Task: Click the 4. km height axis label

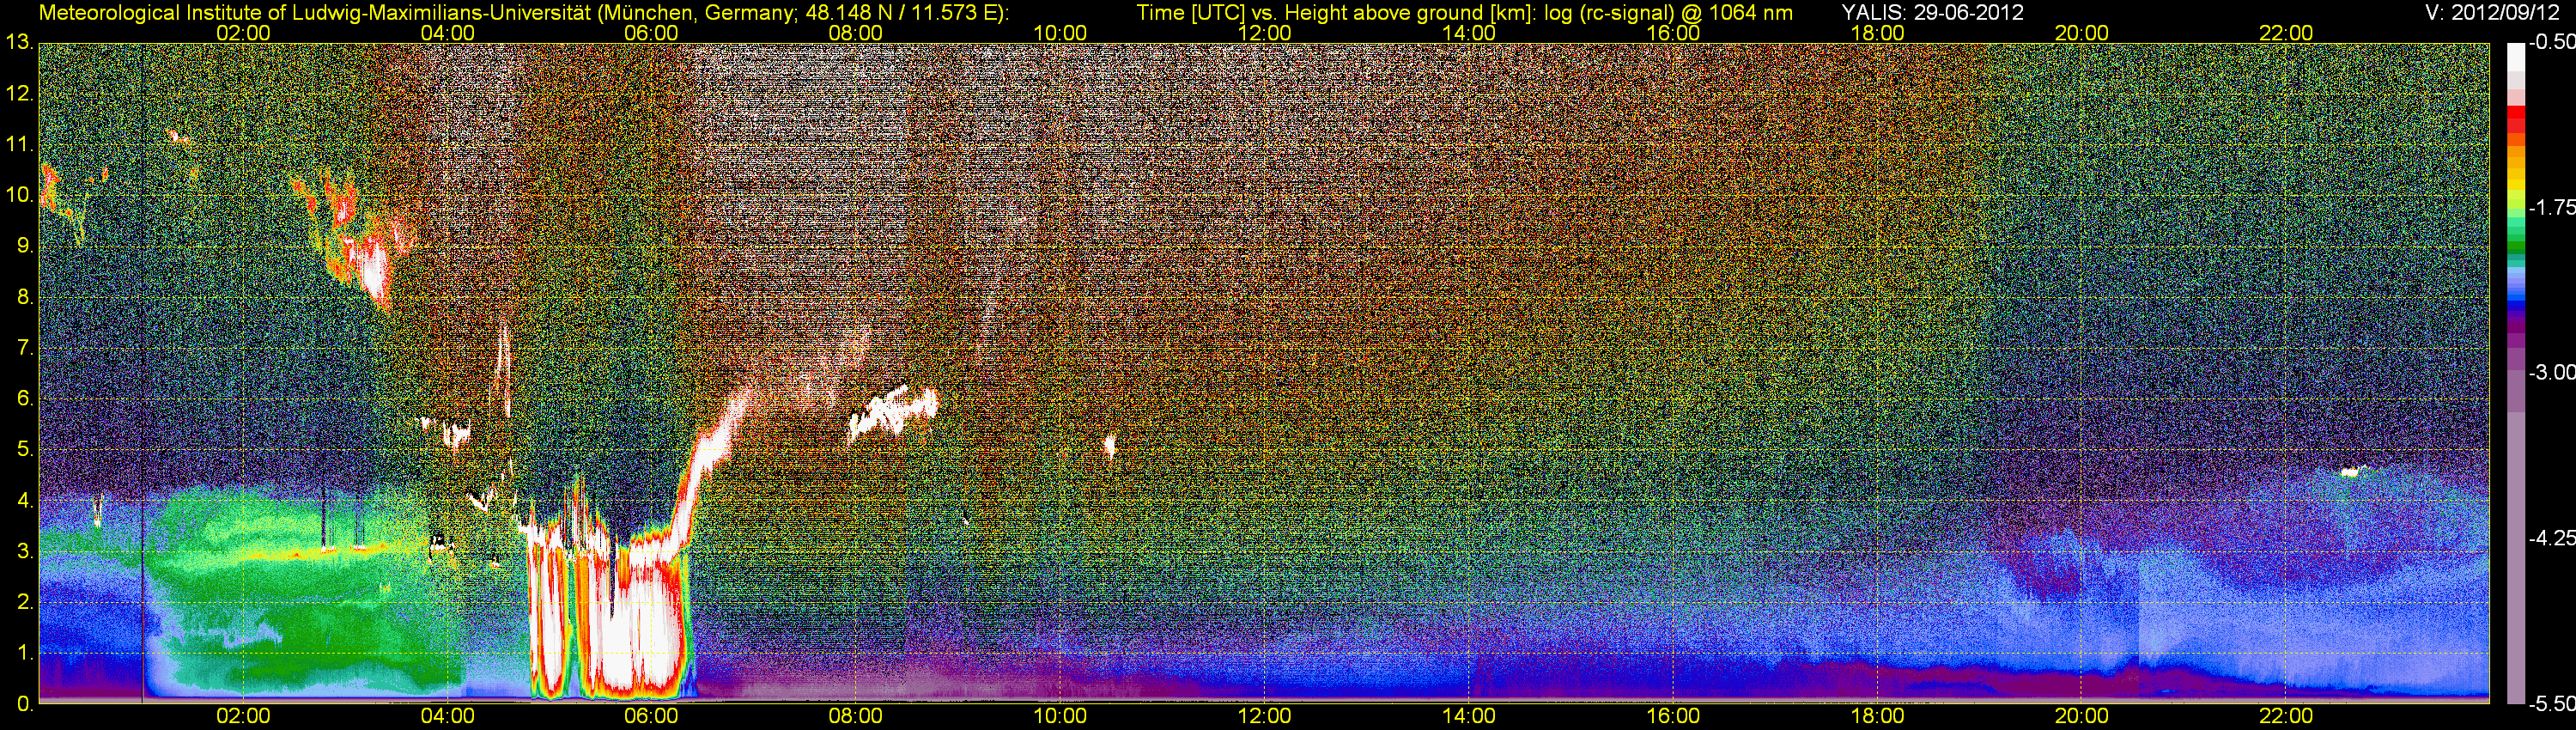Action: (x=25, y=501)
